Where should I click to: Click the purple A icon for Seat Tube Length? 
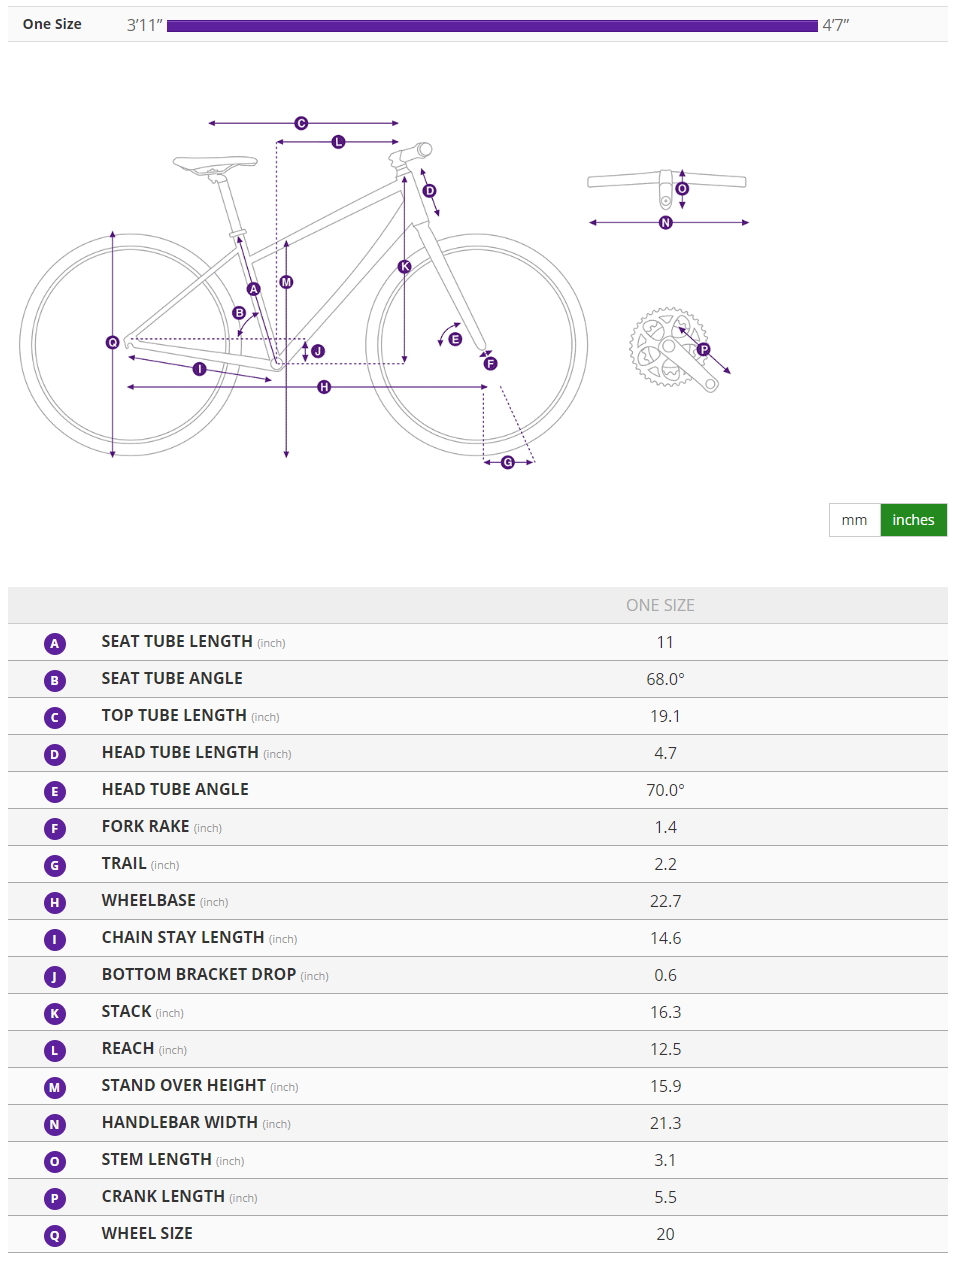[x=55, y=644]
